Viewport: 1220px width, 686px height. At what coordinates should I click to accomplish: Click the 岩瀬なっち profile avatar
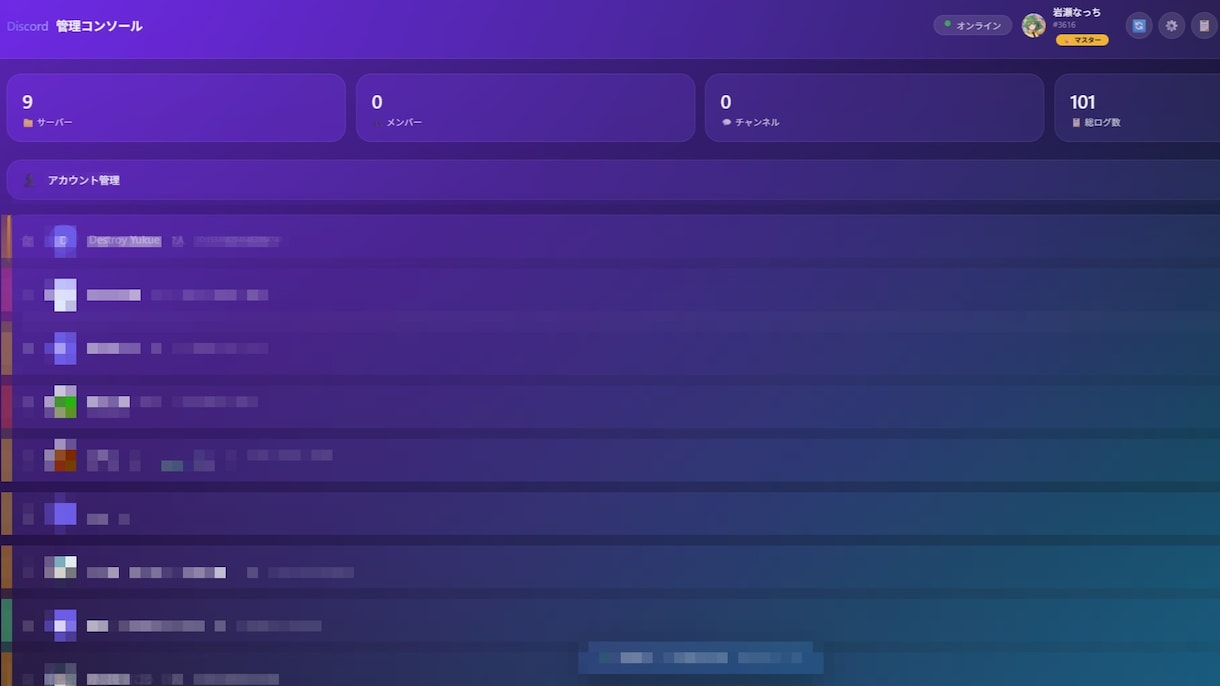click(x=1034, y=26)
